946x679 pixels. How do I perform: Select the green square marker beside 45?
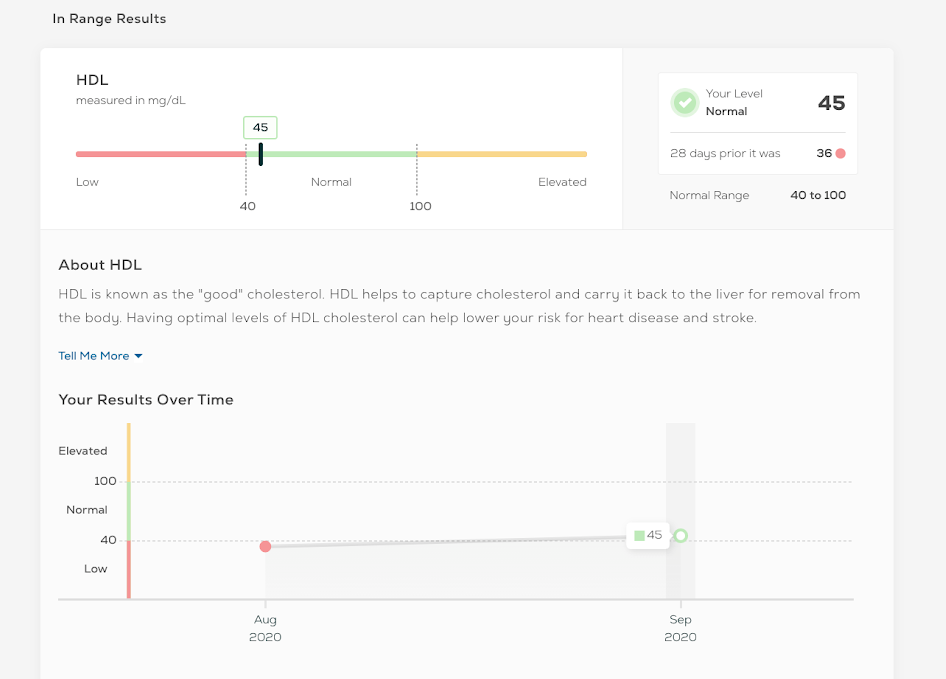coord(637,535)
